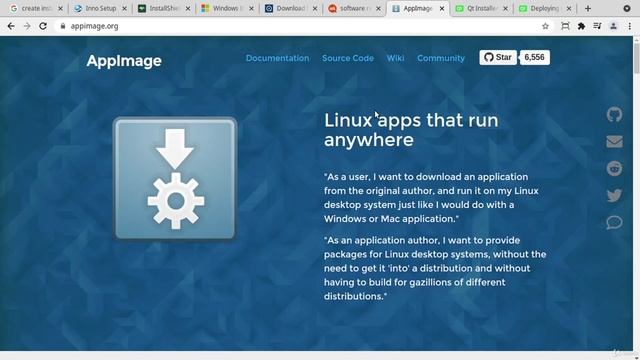
Task: Click the 'As an application author' paragraph
Action: coord(435,268)
